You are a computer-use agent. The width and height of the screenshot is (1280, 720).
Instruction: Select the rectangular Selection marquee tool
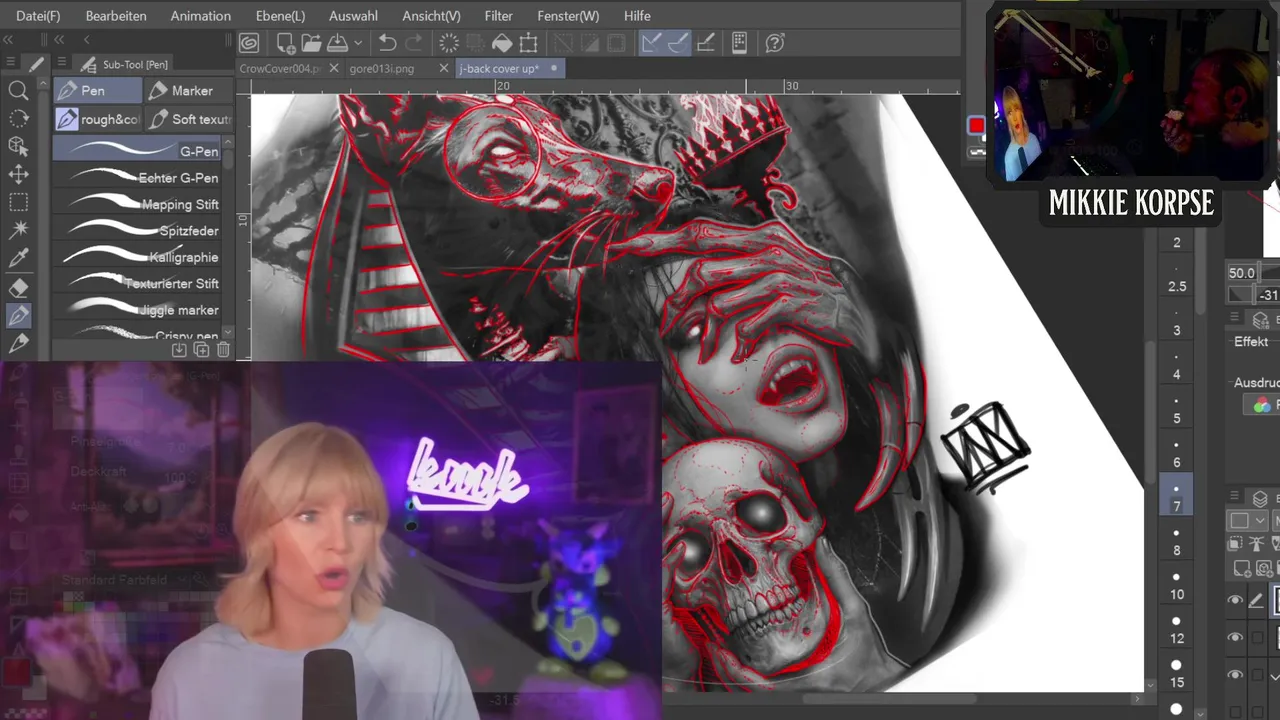[x=18, y=203]
